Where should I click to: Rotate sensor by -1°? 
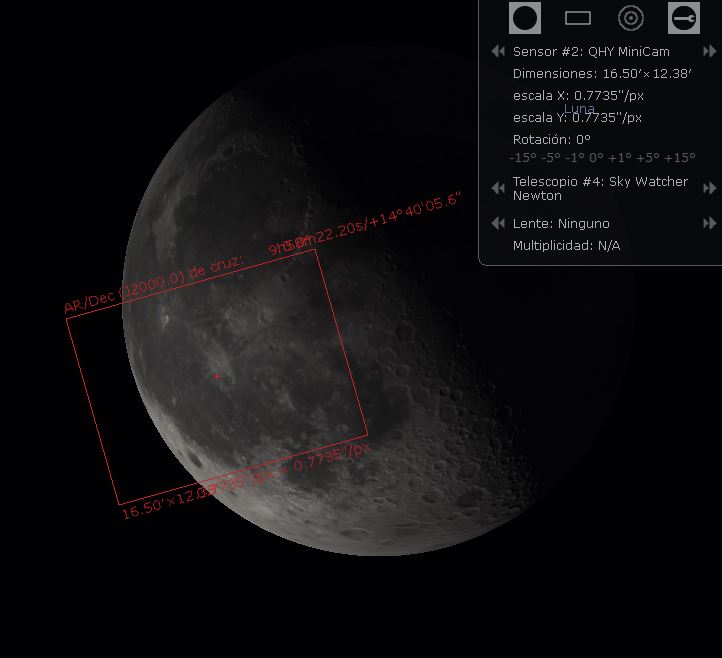[x=576, y=158]
